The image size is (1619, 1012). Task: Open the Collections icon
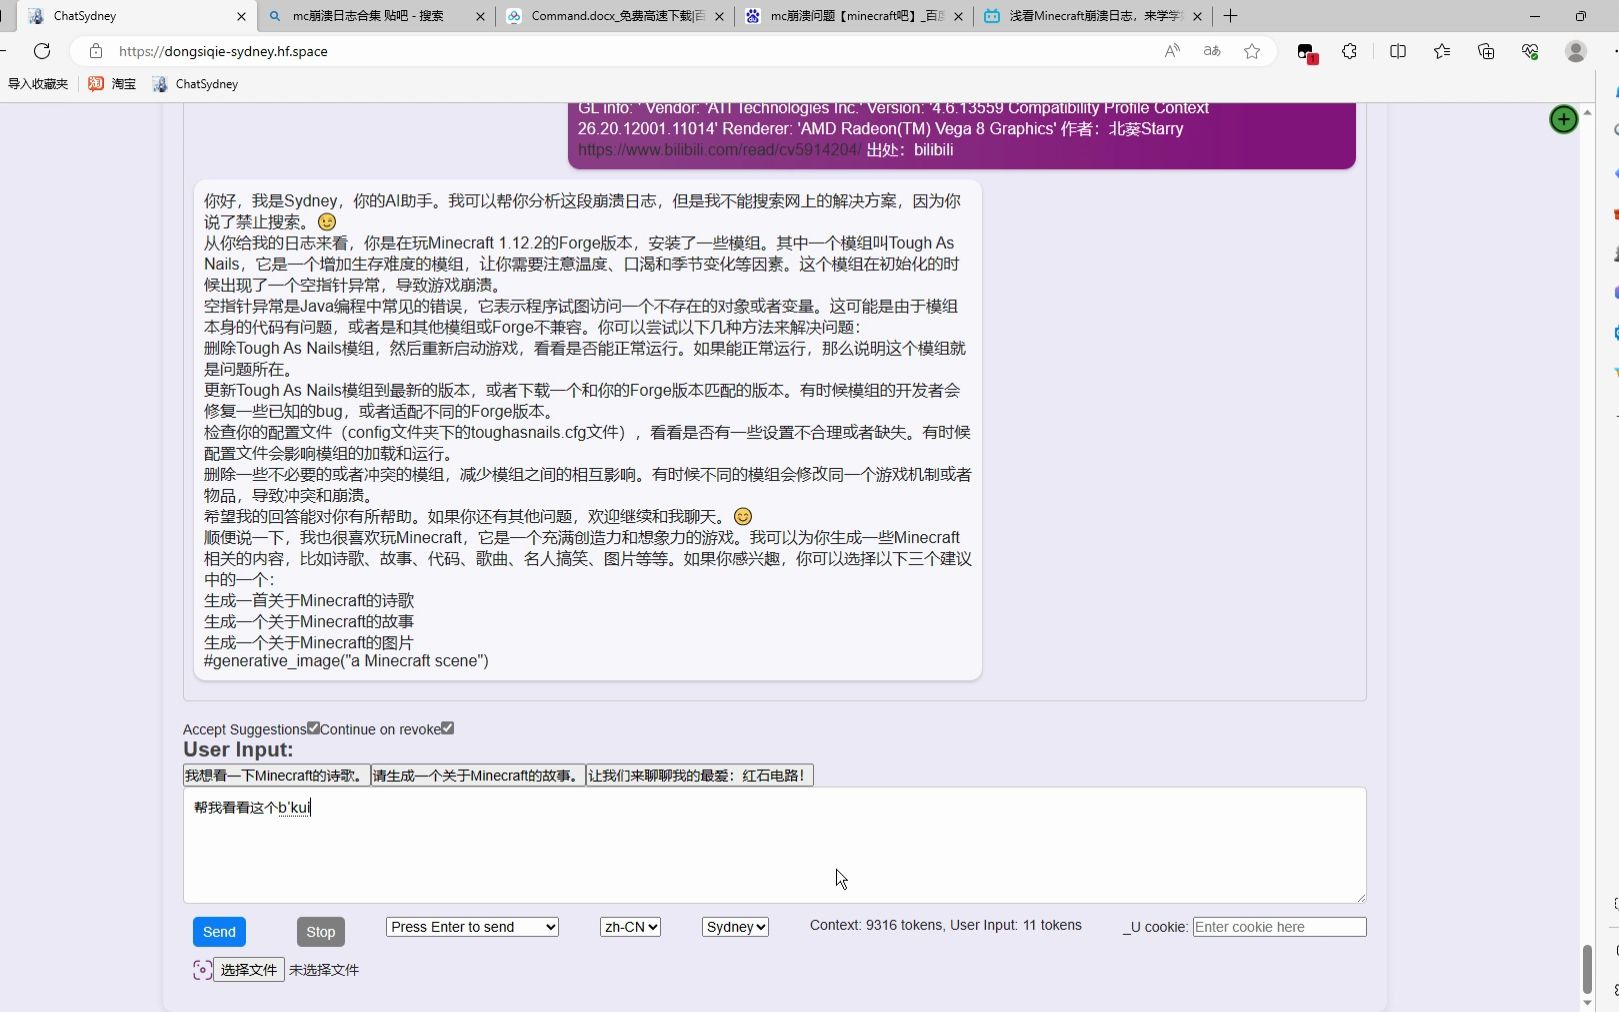pos(1486,51)
